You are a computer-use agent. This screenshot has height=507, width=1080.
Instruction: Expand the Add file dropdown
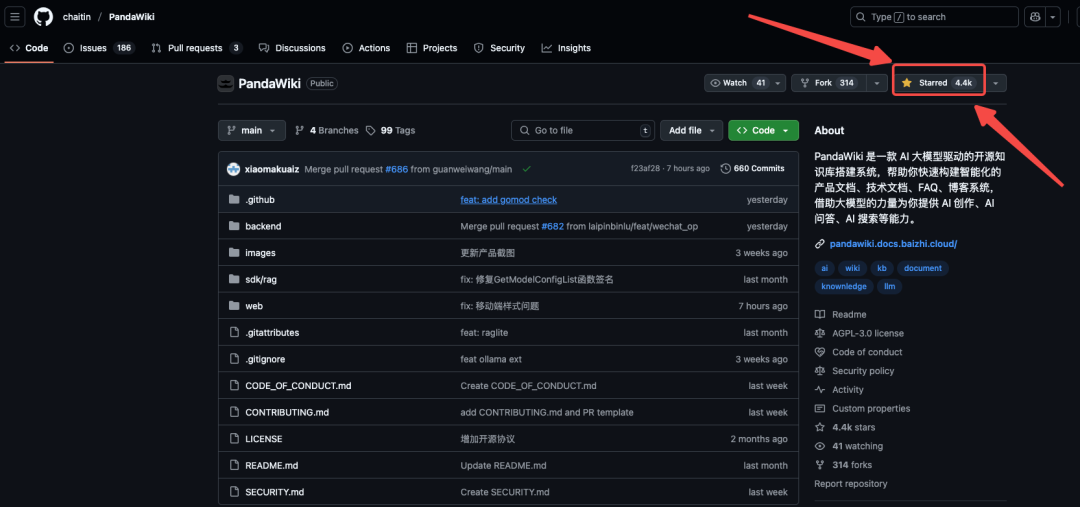click(691, 130)
